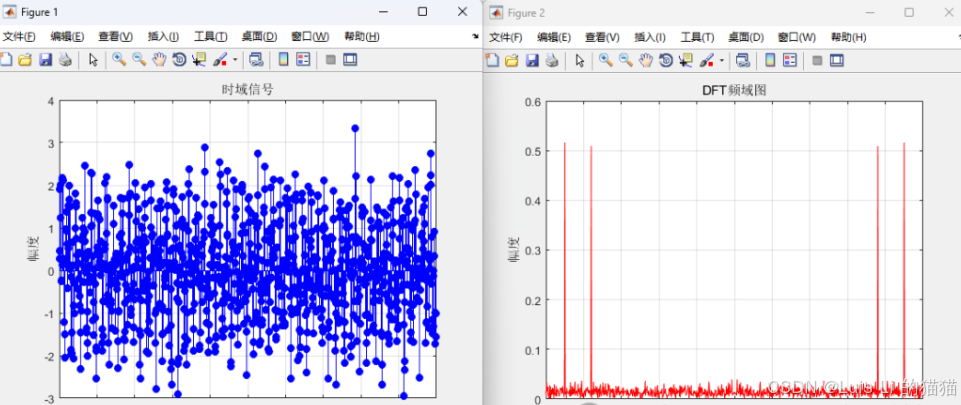Open 窗口(W) menu in Figure 1
This screenshot has height=405, width=961.
(x=310, y=37)
